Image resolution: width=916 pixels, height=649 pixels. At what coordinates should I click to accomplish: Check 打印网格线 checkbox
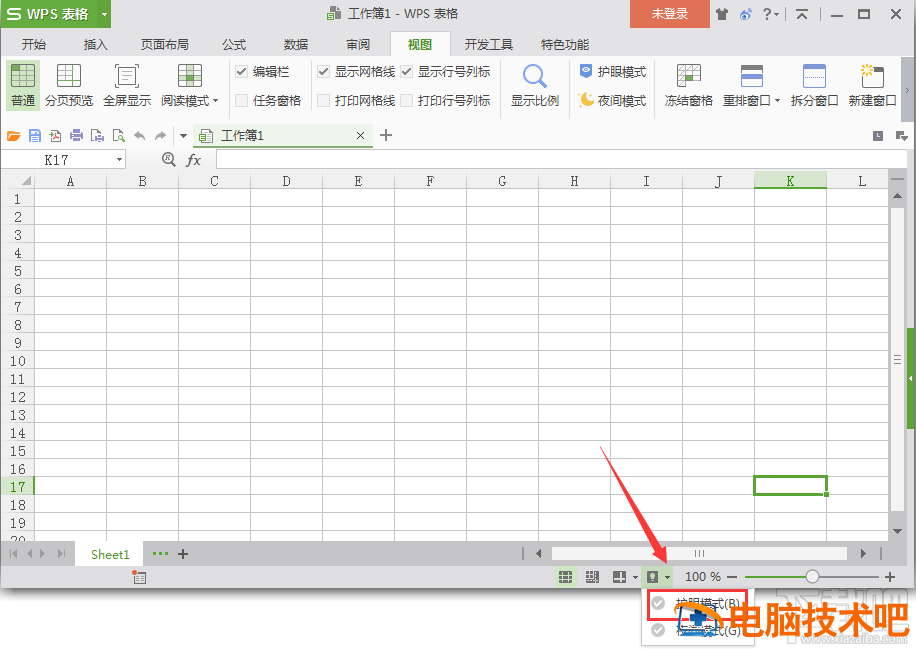click(323, 100)
